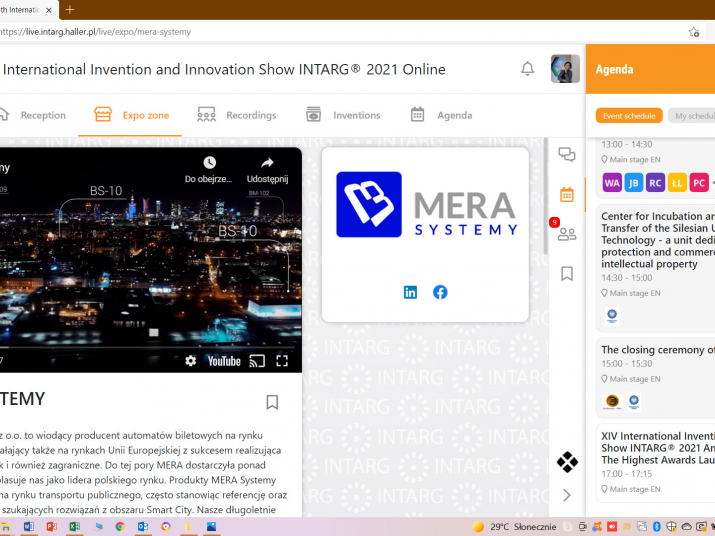Go to the Inventions tab
The image size is (715, 536).
click(343, 115)
